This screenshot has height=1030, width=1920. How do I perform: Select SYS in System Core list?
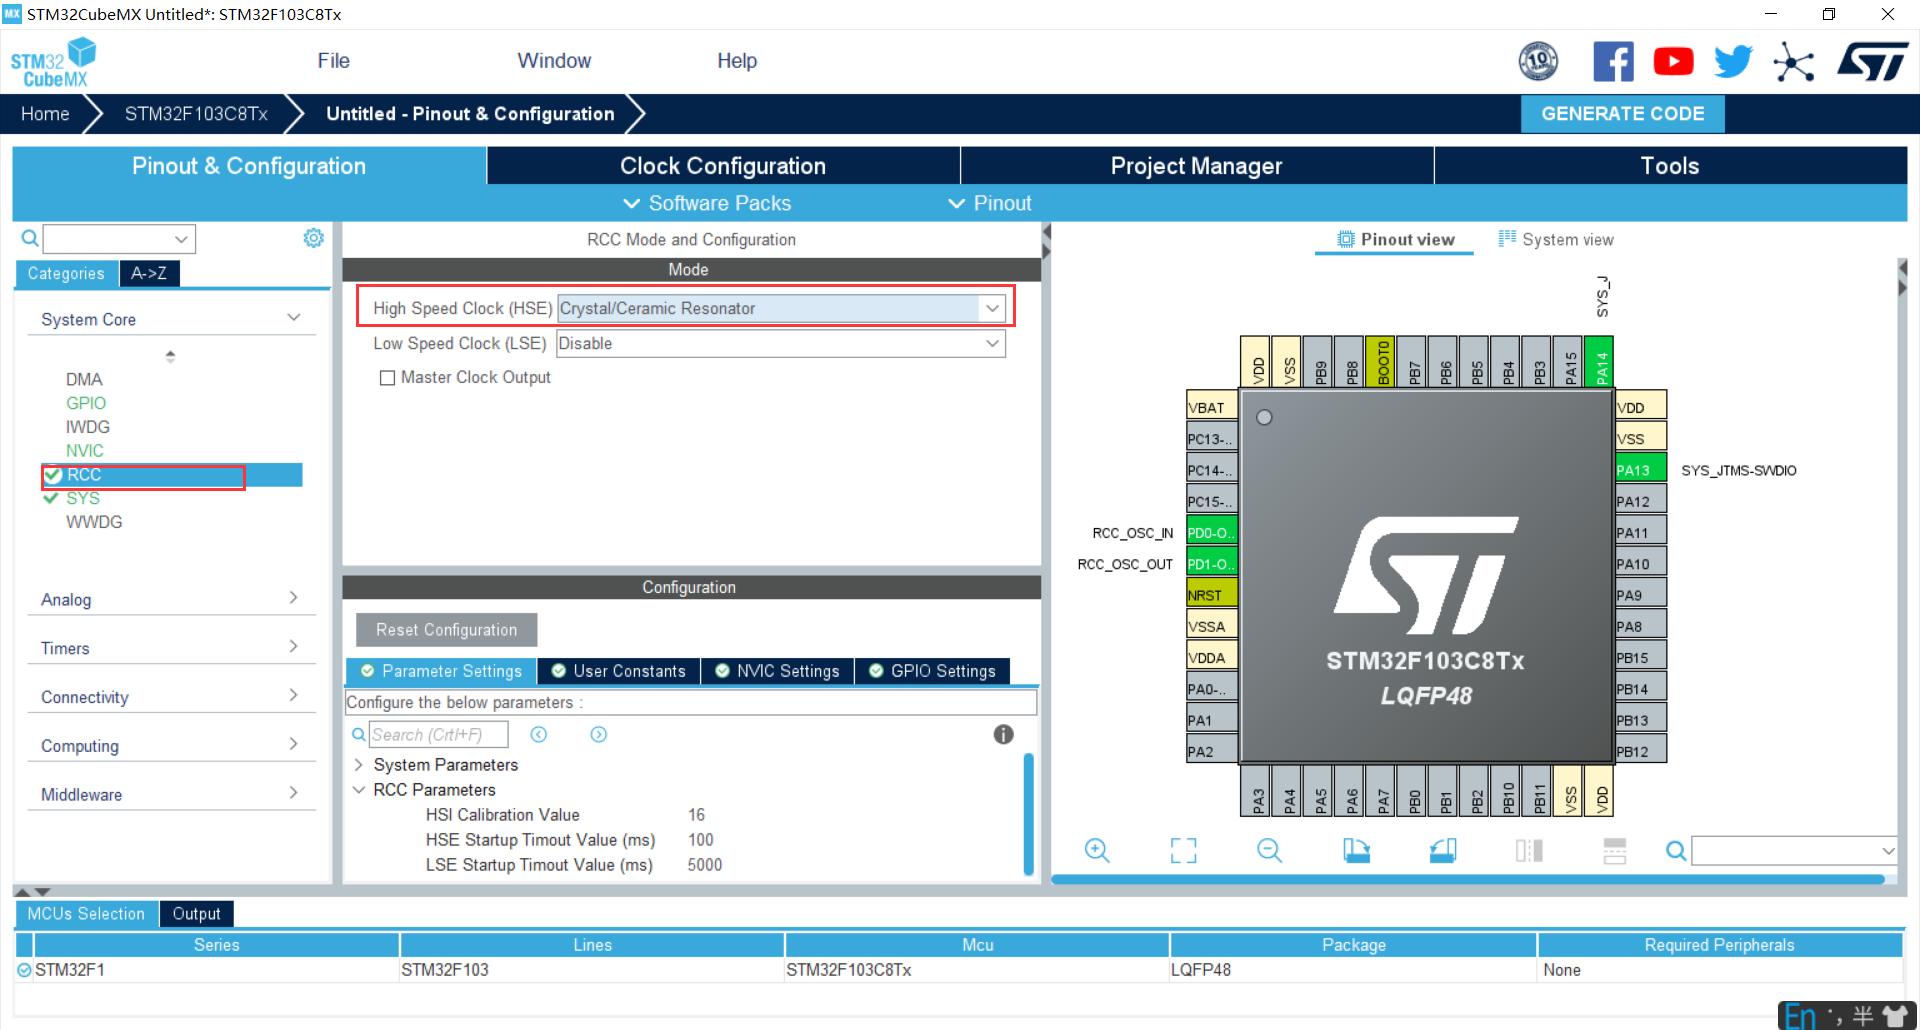83,498
